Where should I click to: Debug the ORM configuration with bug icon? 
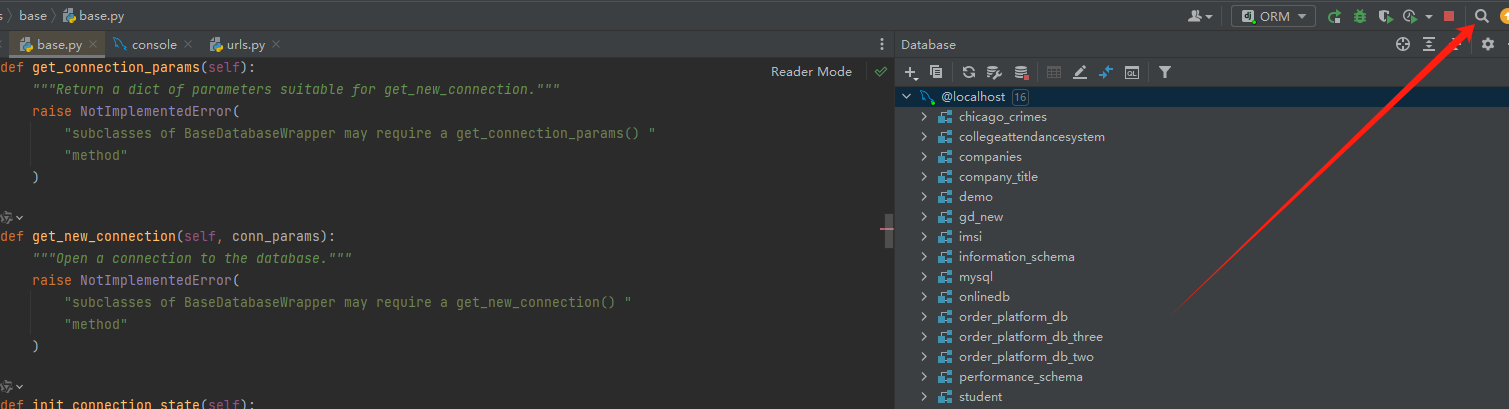tap(1359, 16)
